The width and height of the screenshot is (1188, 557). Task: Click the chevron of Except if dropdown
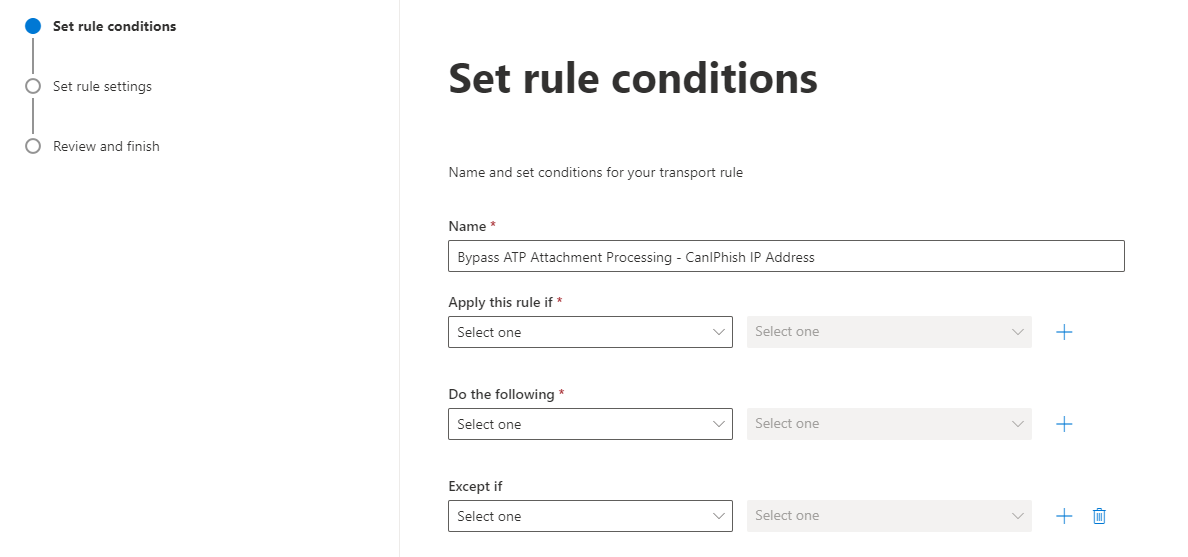[718, 516]
